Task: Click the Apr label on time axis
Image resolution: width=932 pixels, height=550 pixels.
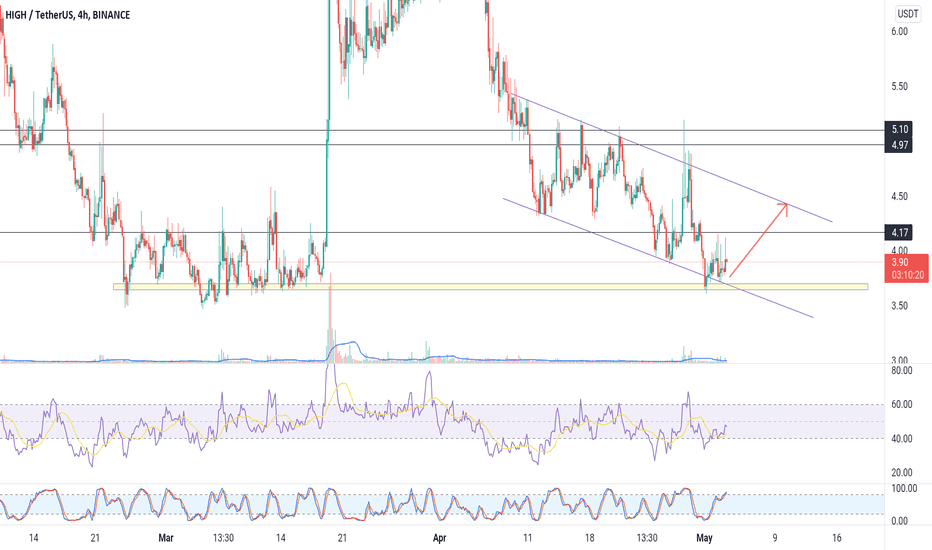Action: [439, 538]
